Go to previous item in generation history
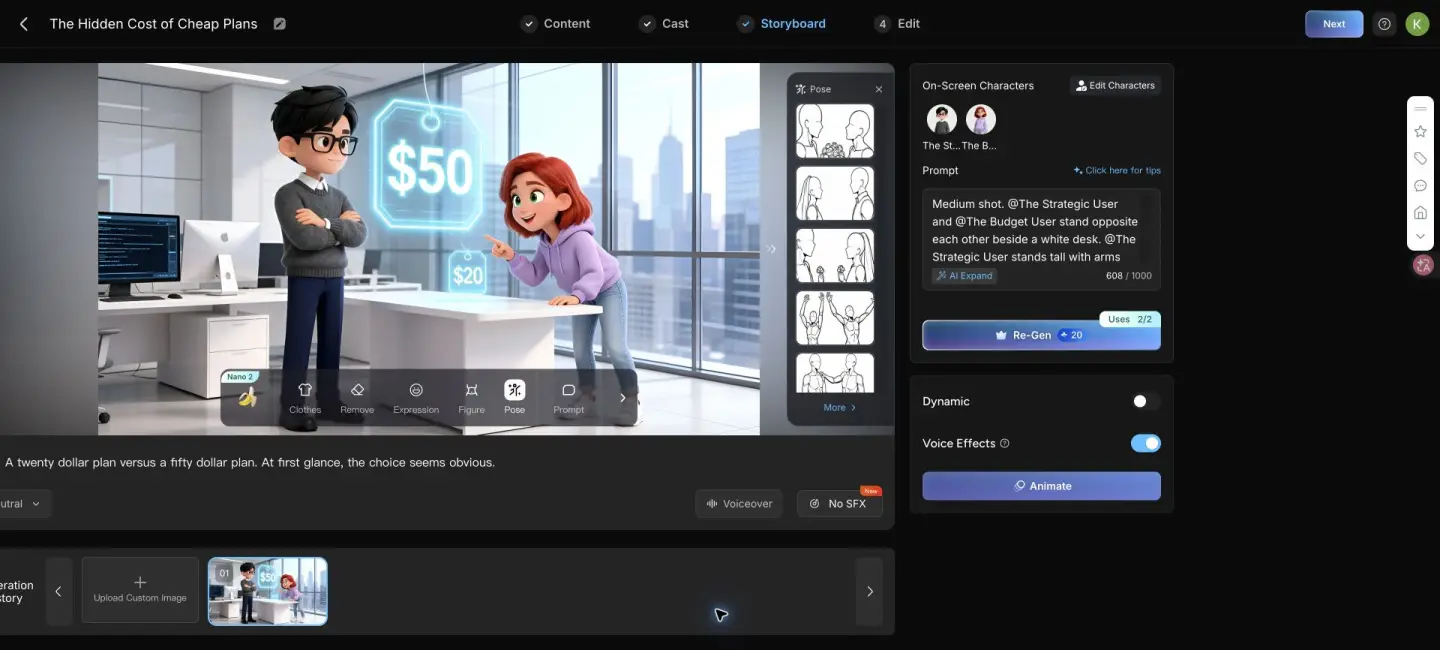 [x=58, y=591]
